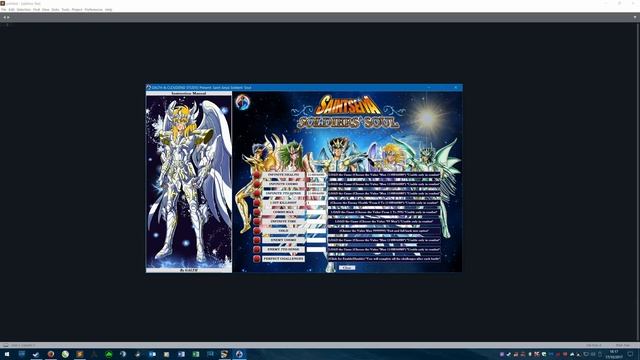Open the Plain Text syntax selector
The width and height of the screenshot is (640, 360).
pos(623,345)
